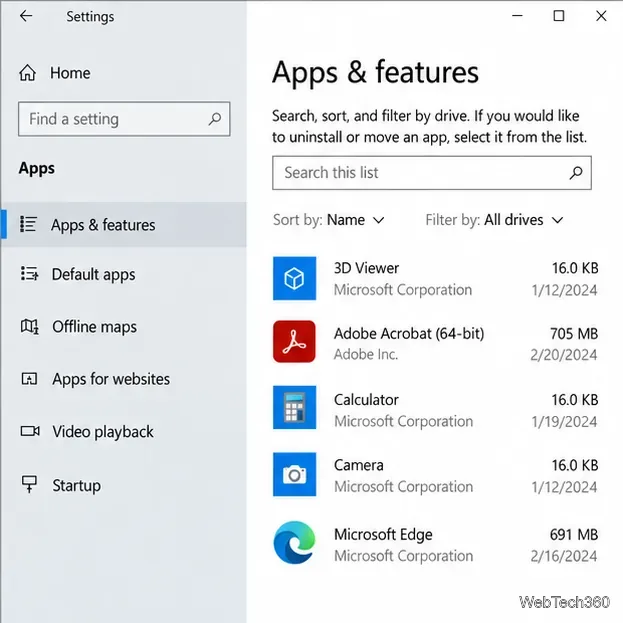Switch to Apps for websites page
Screen dimensions: 623x623
tap(111, 379)
